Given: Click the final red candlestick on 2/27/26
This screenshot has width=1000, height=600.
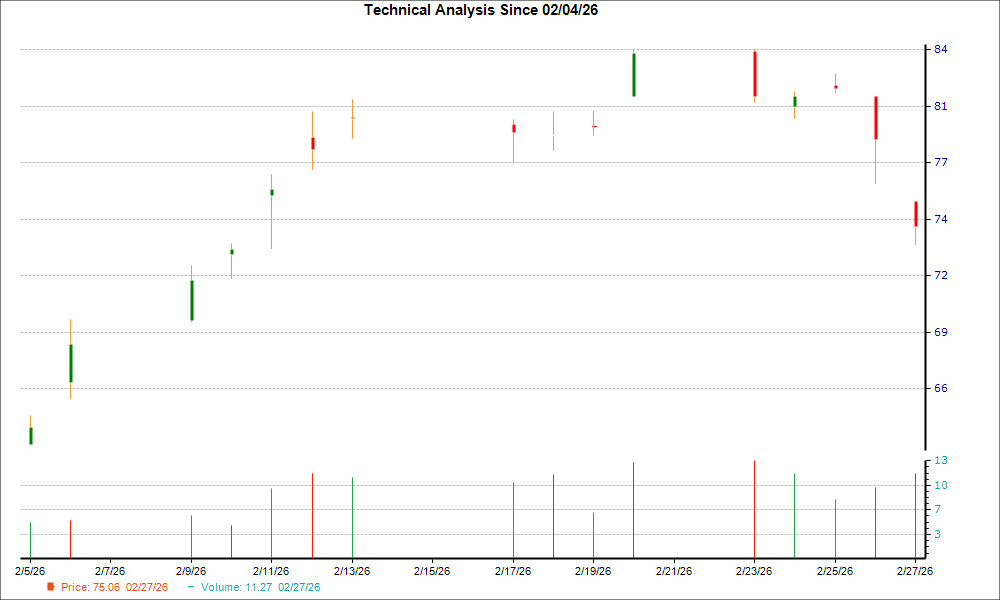Looking at the screenshot, I should click(915, 213).
